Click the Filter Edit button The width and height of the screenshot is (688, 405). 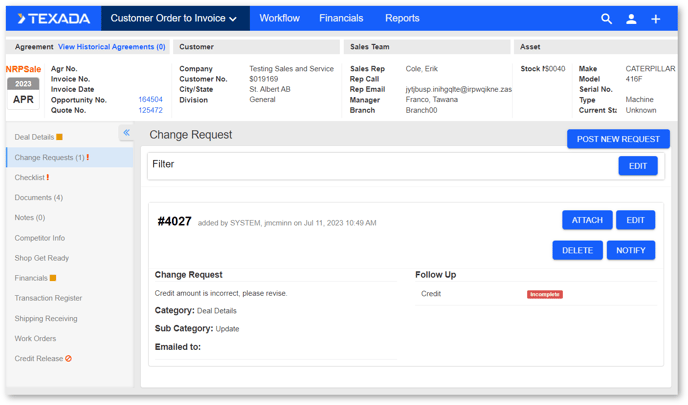click(x=637, y=166)
